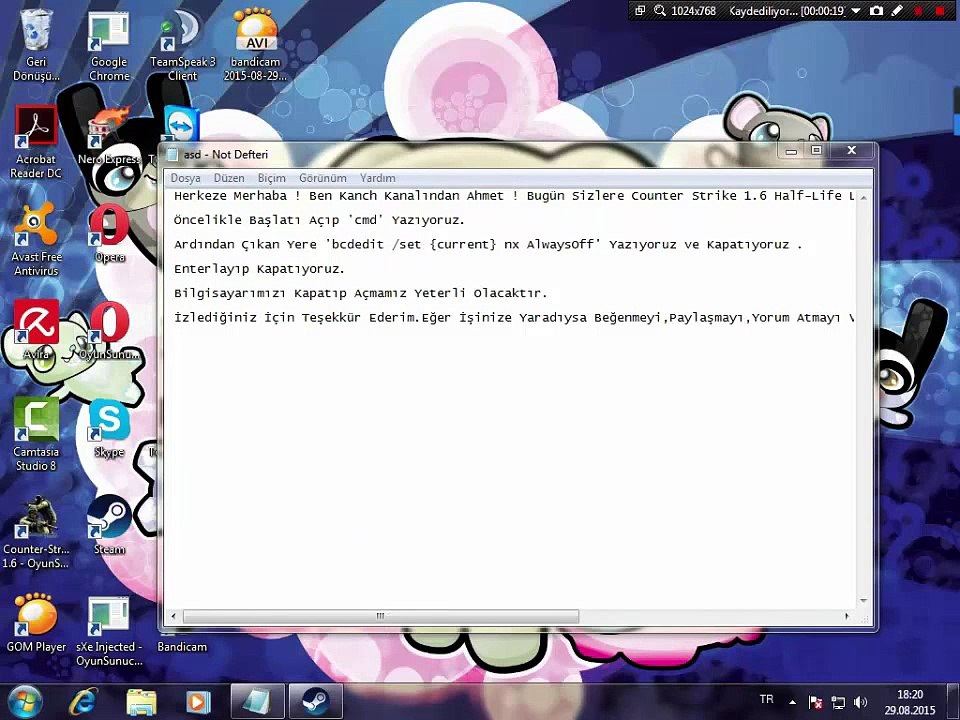Stop Bandicam recording red square button

coord(939,11)
